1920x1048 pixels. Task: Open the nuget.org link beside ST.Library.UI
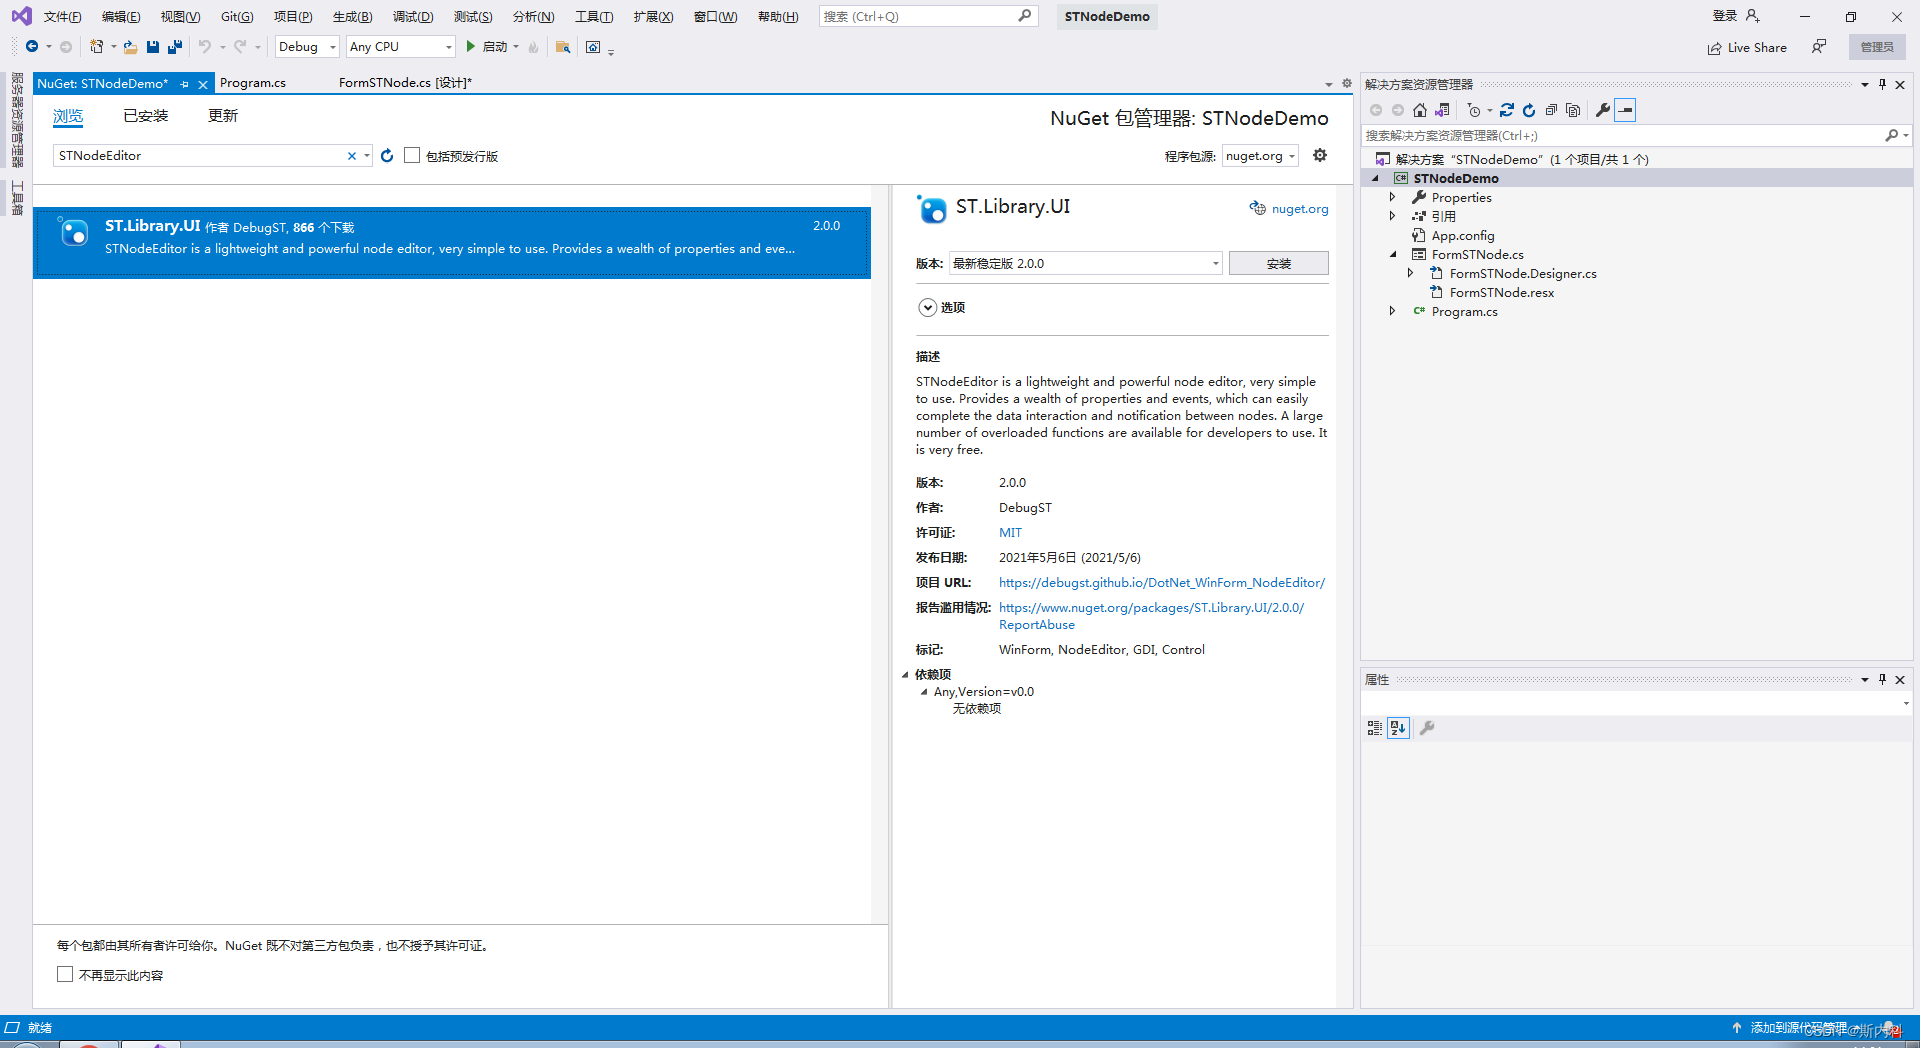[1299, 209]
